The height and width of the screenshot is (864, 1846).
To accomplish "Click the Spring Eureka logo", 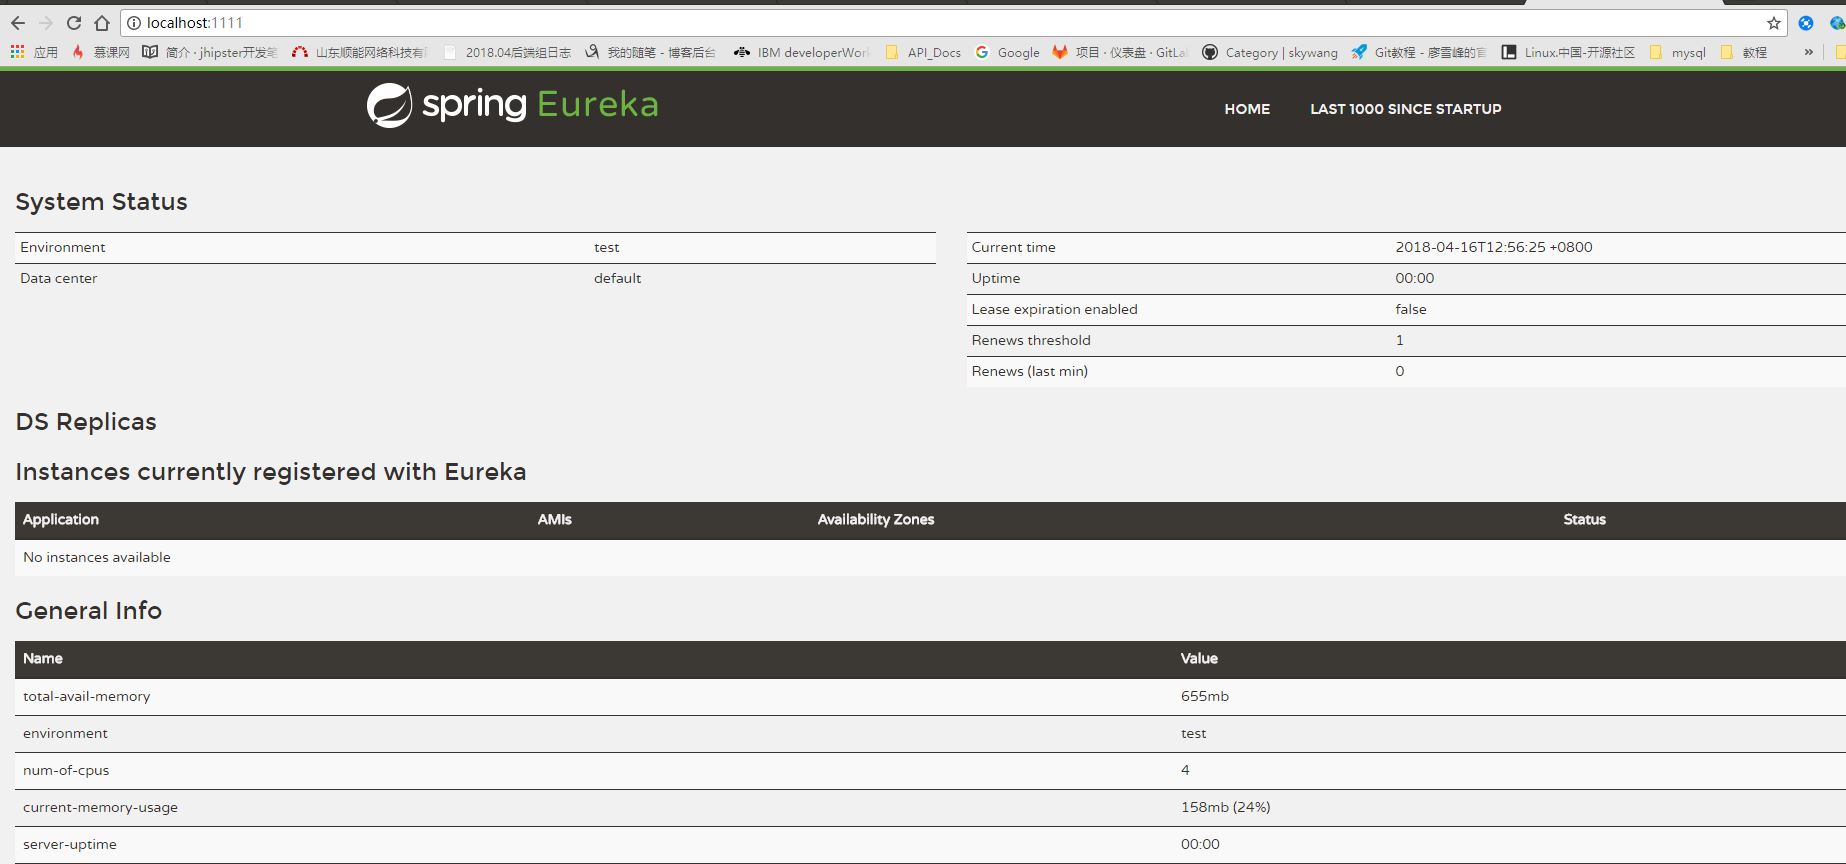I will point(512,105).
